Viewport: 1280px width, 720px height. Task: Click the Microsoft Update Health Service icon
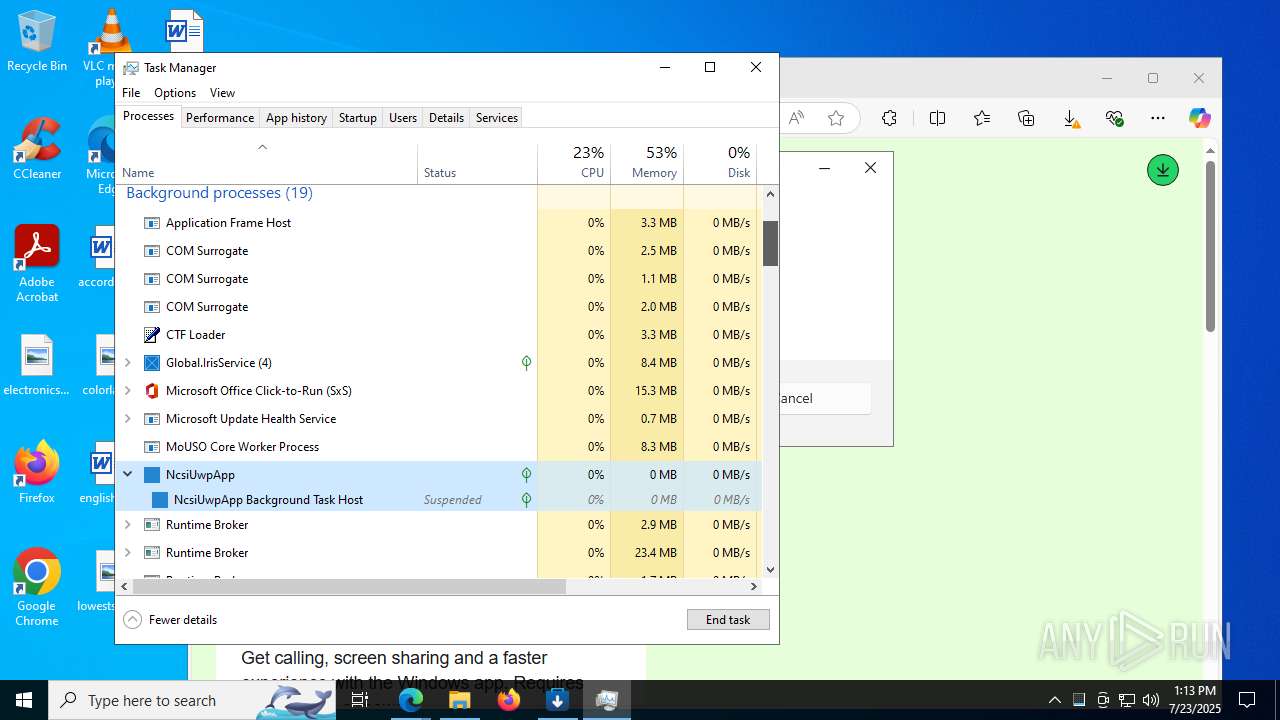(x=152, y=419)
